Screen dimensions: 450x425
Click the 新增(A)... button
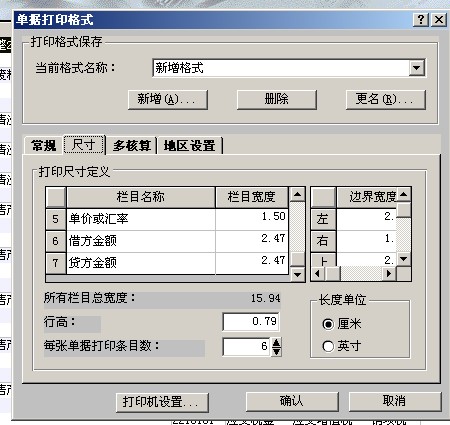[168, 99]
